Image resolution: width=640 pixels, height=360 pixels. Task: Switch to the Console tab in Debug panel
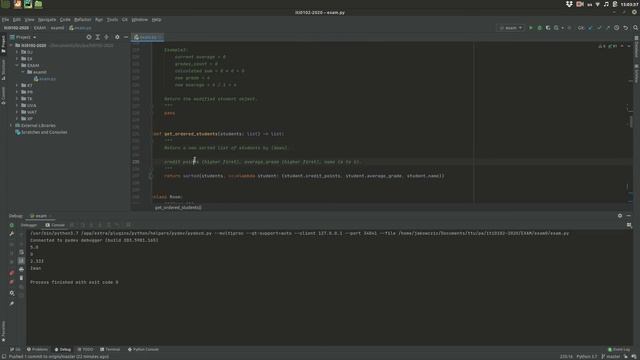[55, 225]
